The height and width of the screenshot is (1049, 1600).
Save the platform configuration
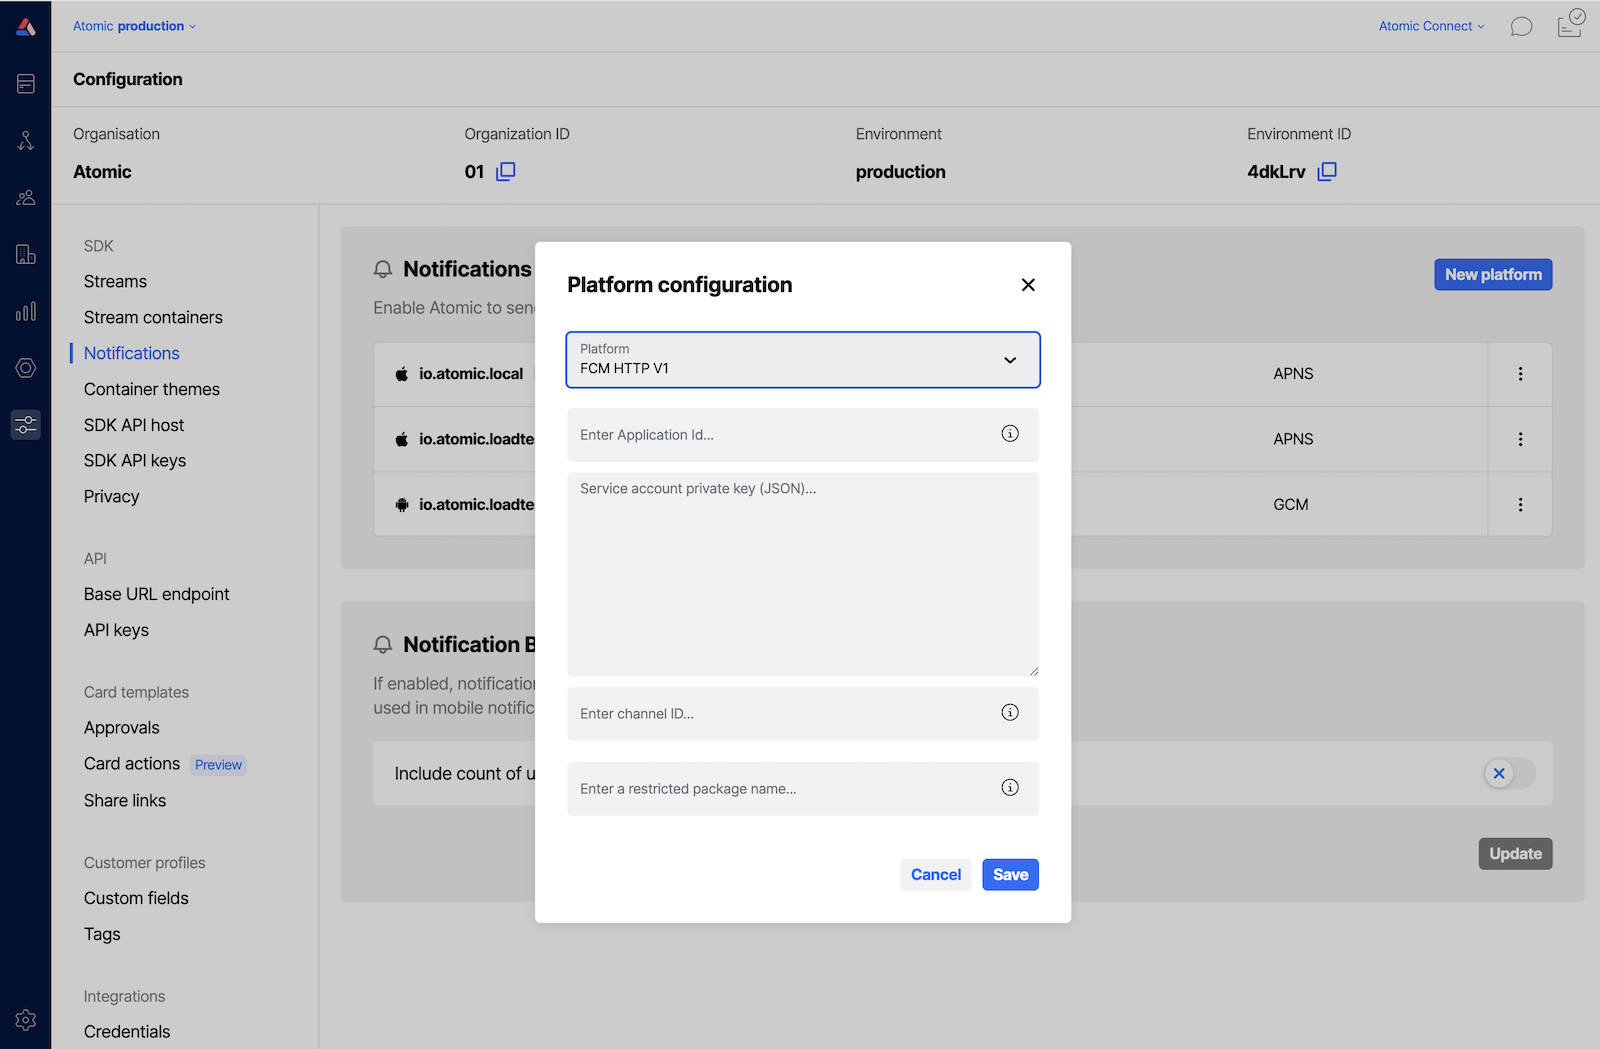coord(1010,875)
